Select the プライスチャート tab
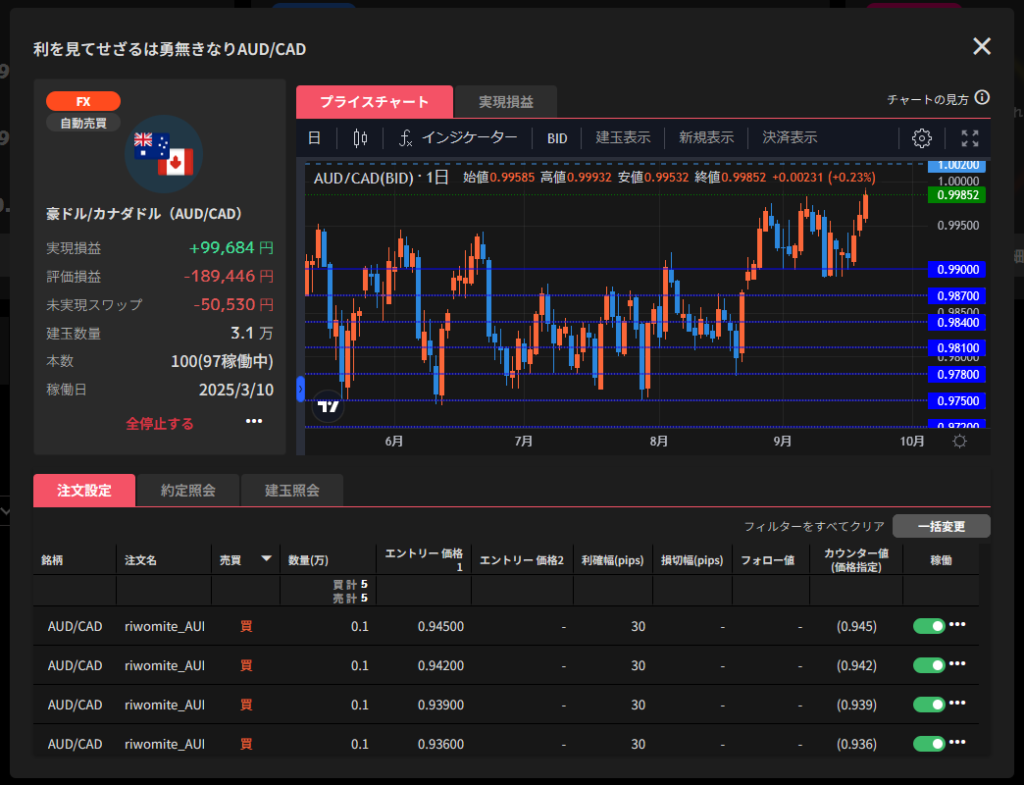Image resolution: width=1024 pixels, height=785 pixels. click(x=374, y=102)
